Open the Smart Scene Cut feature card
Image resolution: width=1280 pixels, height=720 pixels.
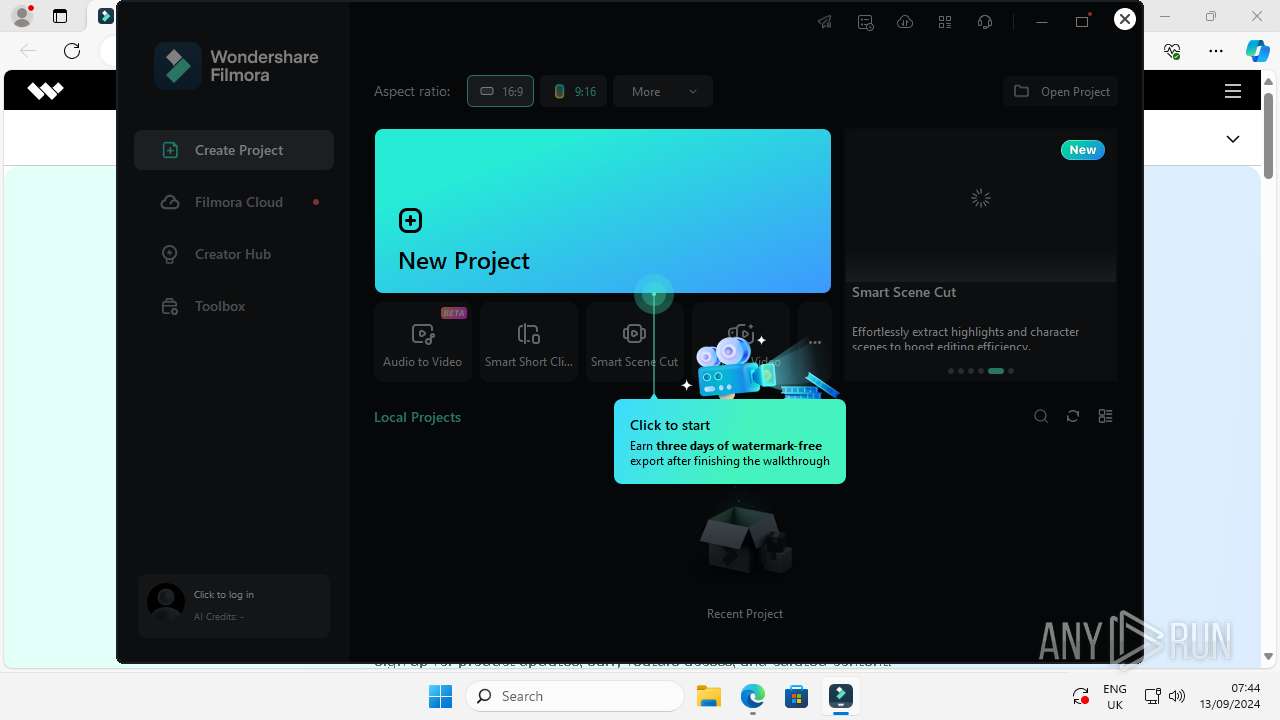[981, 255]
